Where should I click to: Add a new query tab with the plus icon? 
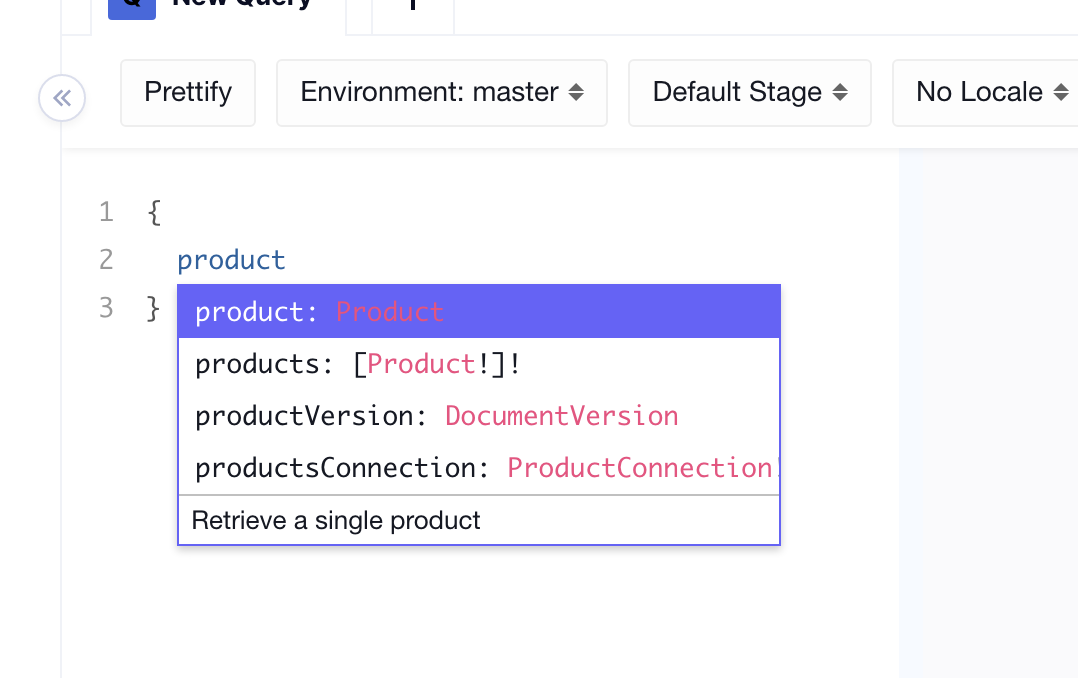[x=412, y=6]
